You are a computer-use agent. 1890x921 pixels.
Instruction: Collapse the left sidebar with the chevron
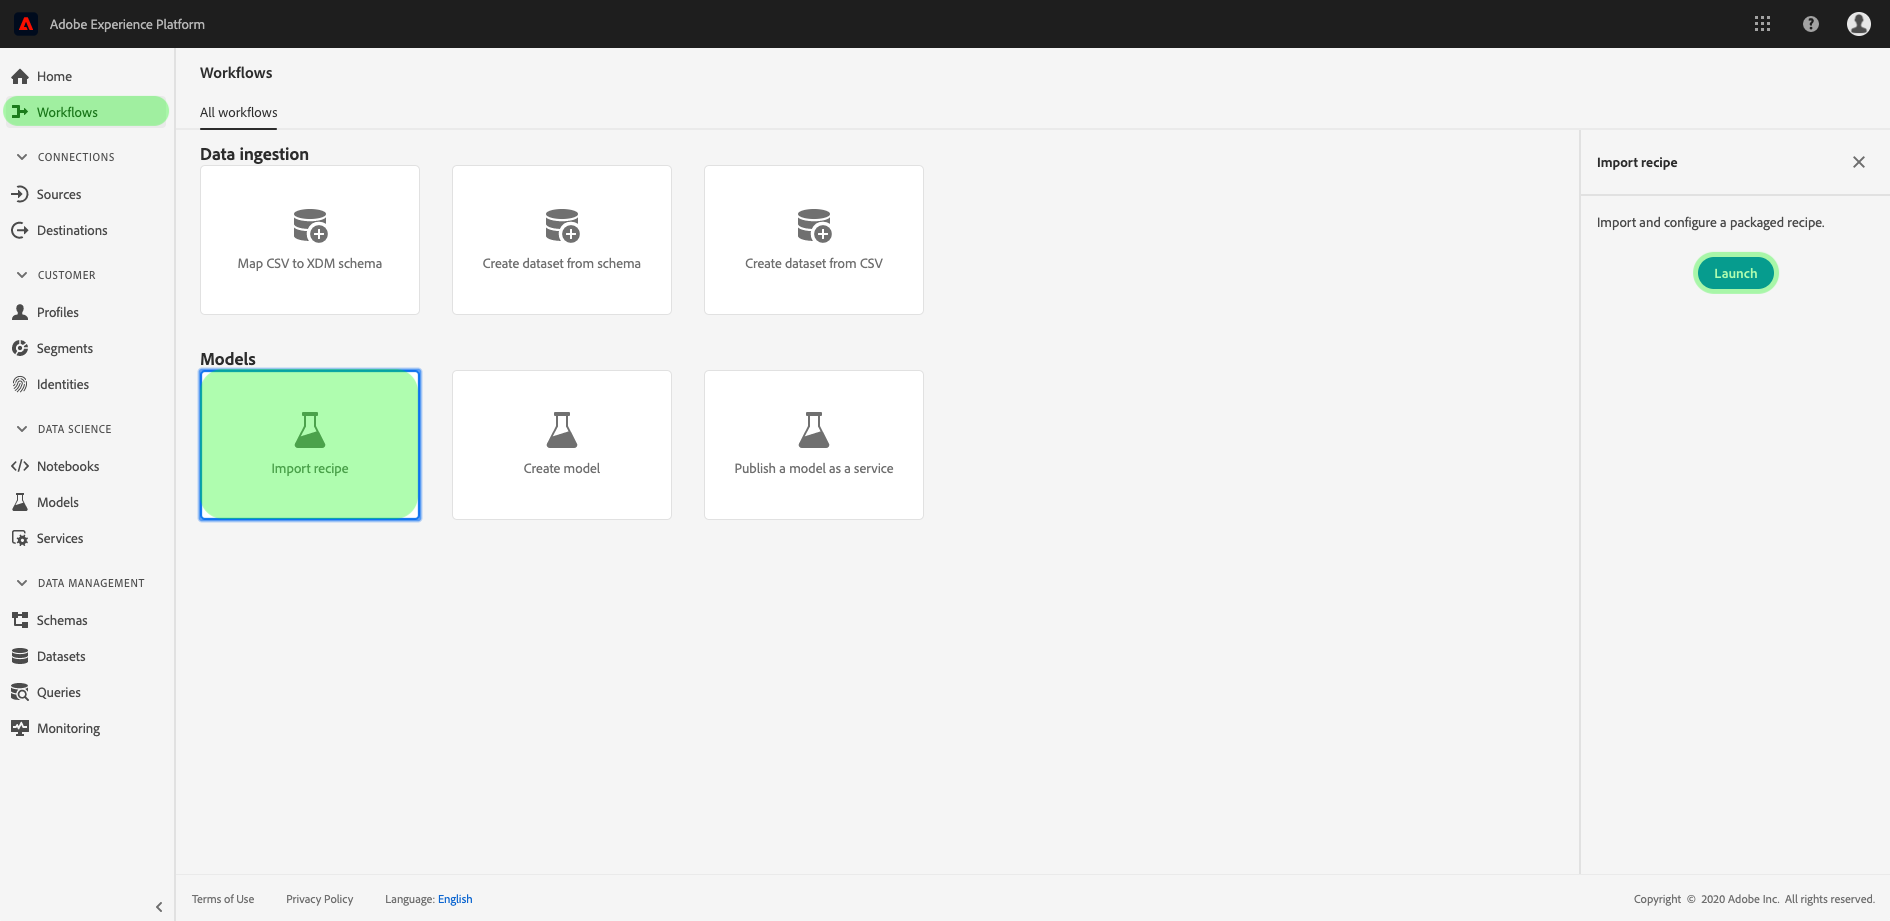click(159, 907)
